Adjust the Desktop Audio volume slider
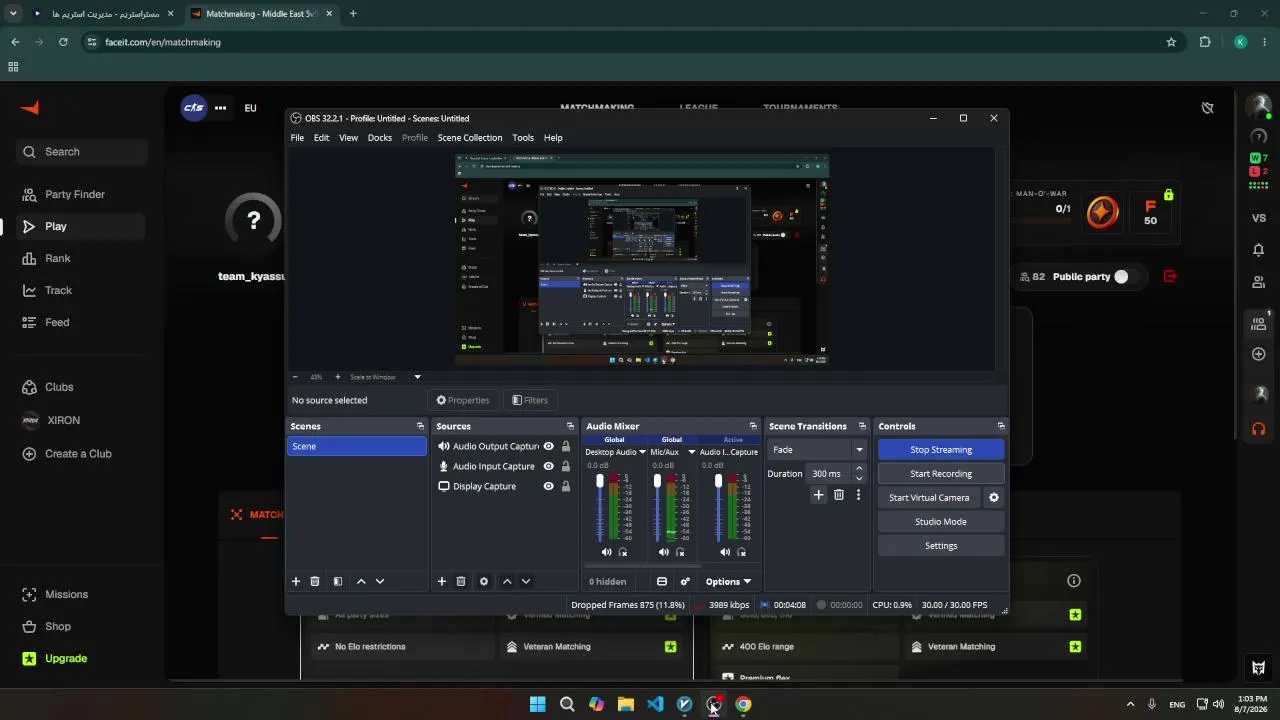The width and height of the screenshot is (1280, 720). pos(600,509)
